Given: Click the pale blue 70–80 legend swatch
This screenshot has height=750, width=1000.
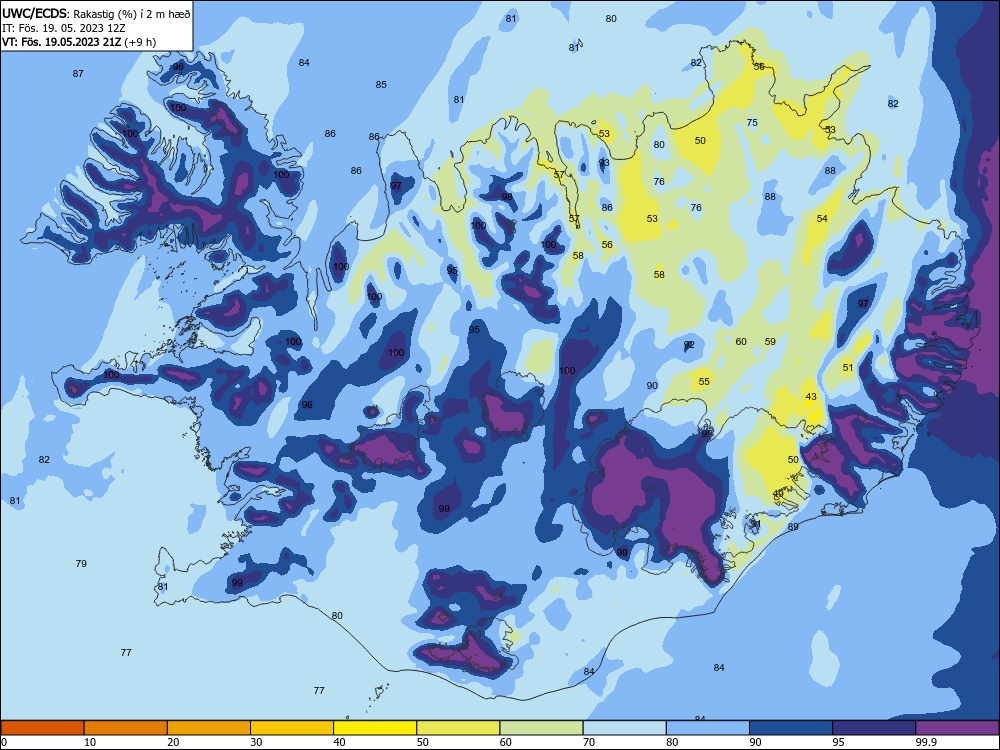Looking at the screenshot, I should click(x=624, y=728).
